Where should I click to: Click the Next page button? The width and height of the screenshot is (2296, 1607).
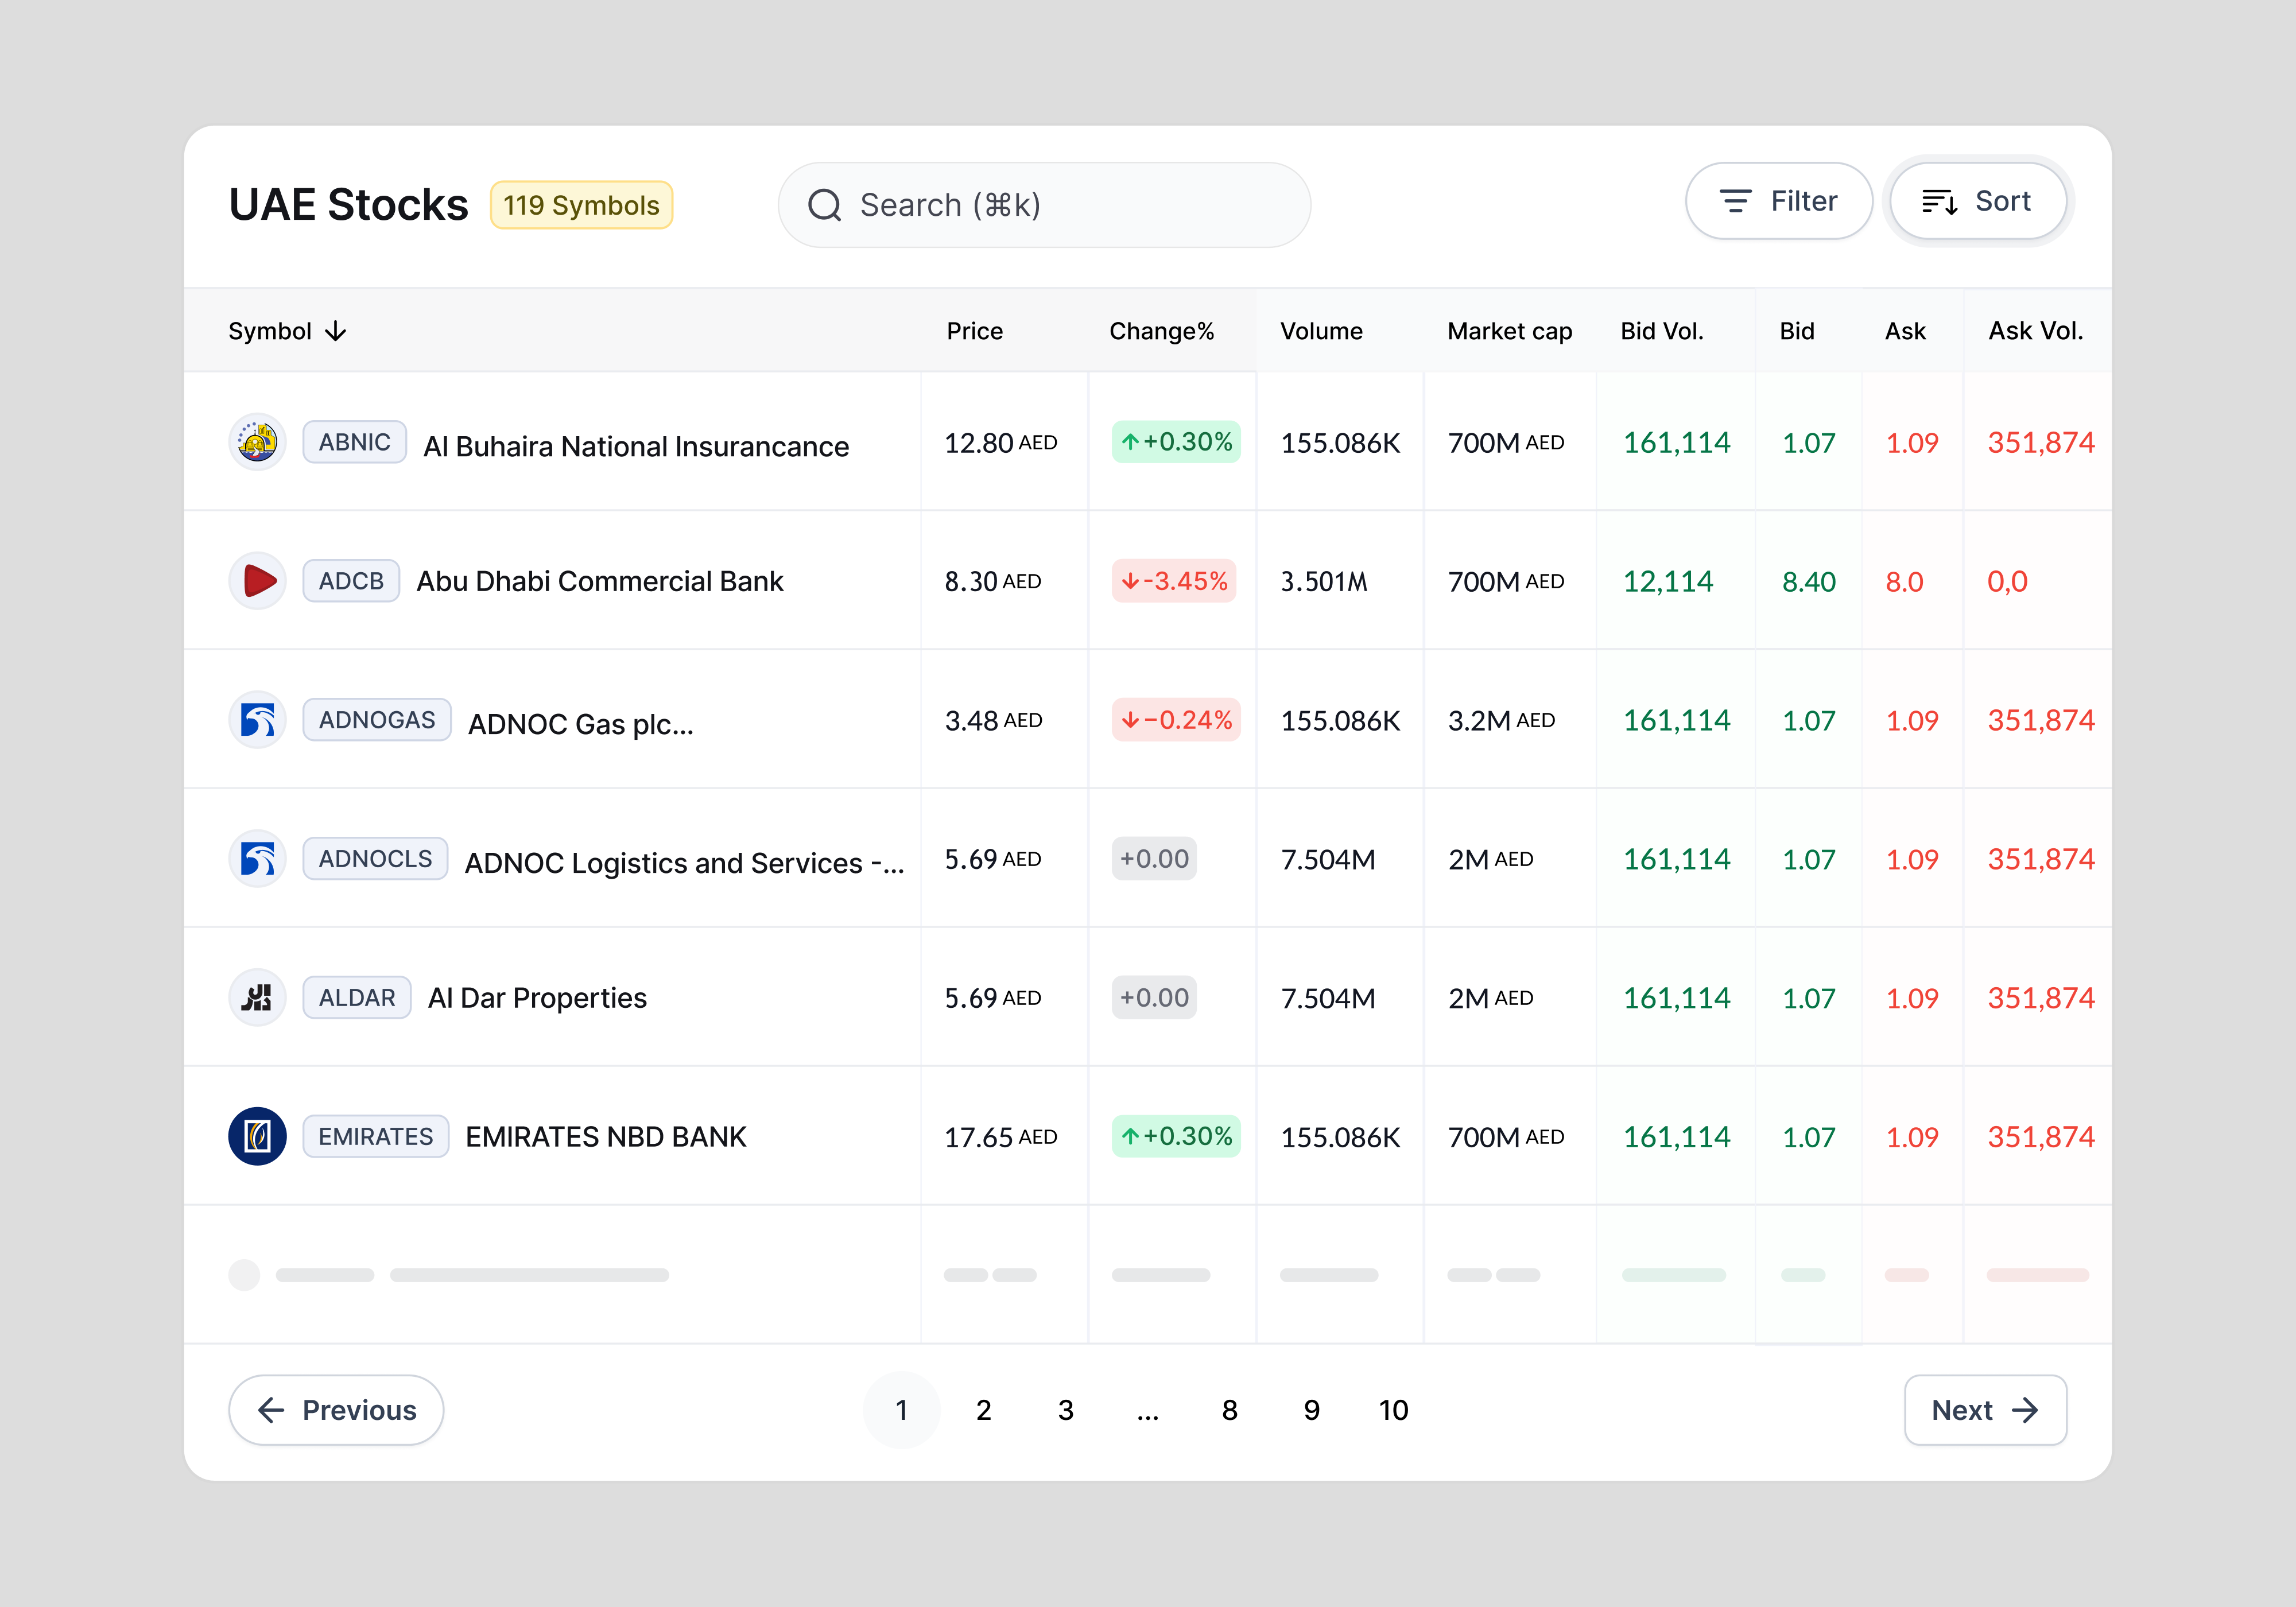(x=1985, y=1410)
